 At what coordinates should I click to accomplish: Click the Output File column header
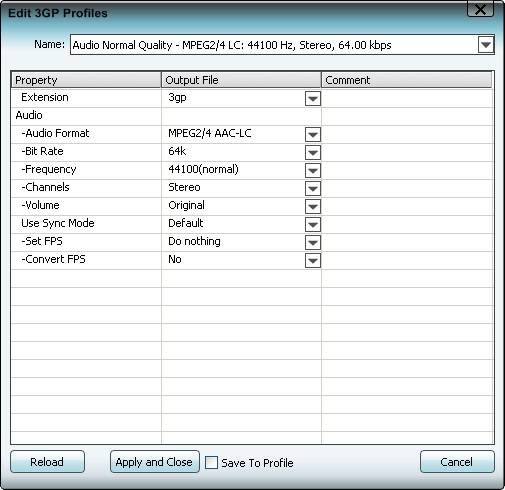click(x=241, y=80)
